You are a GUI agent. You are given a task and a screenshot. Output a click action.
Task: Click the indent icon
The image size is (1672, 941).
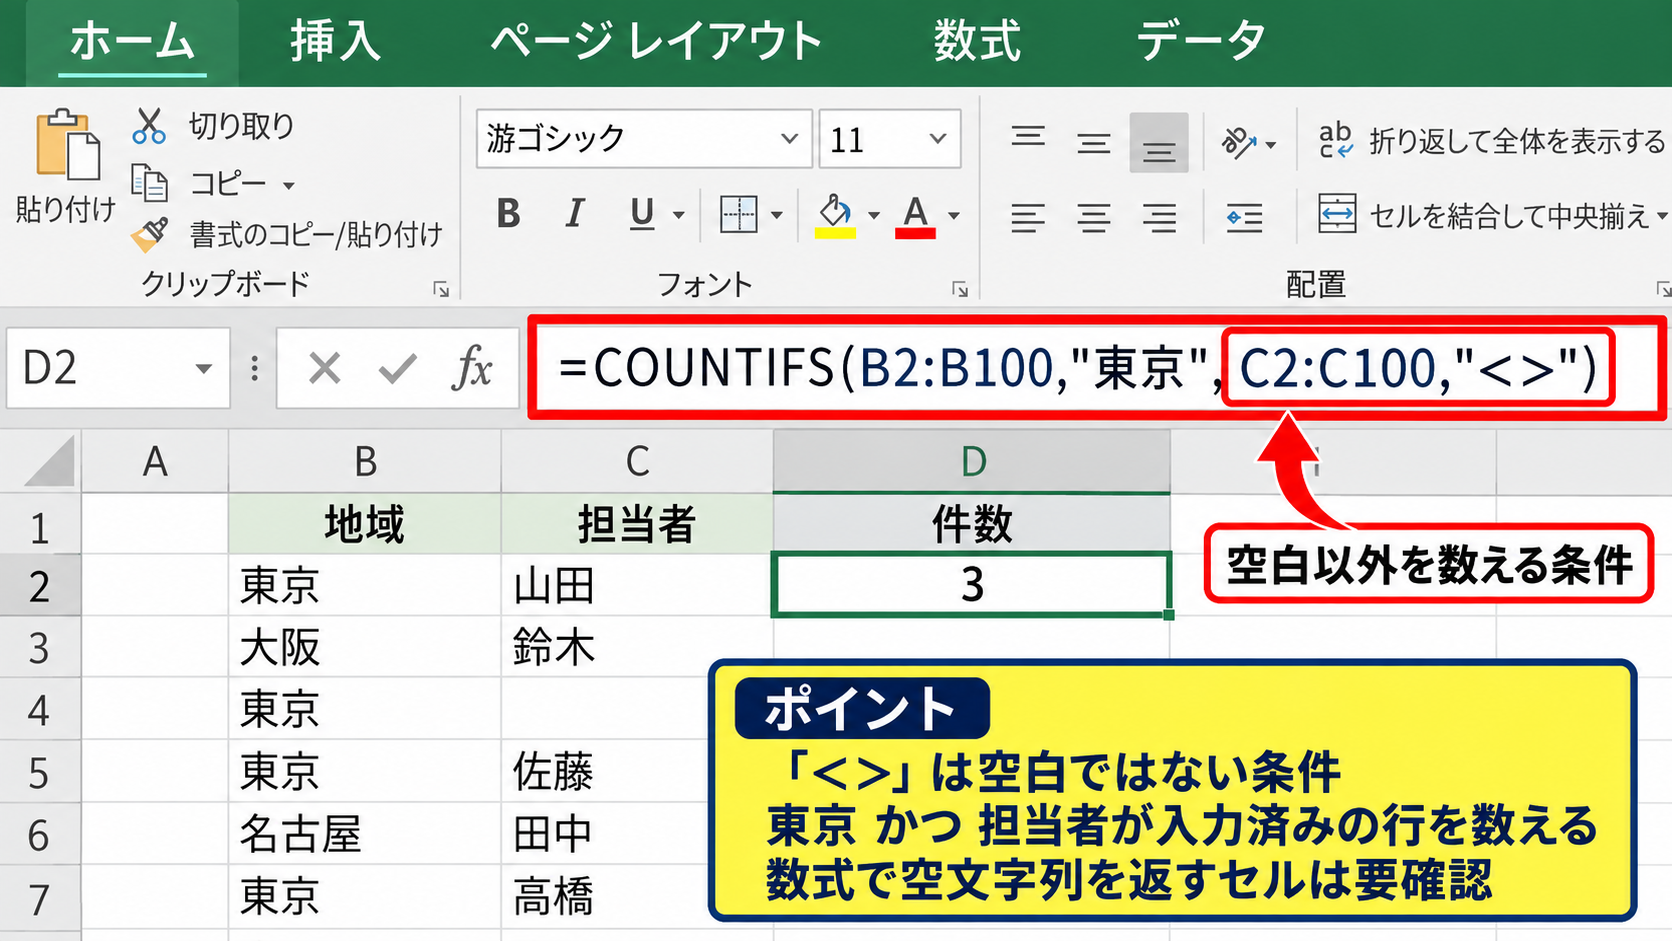[1244, 216]
